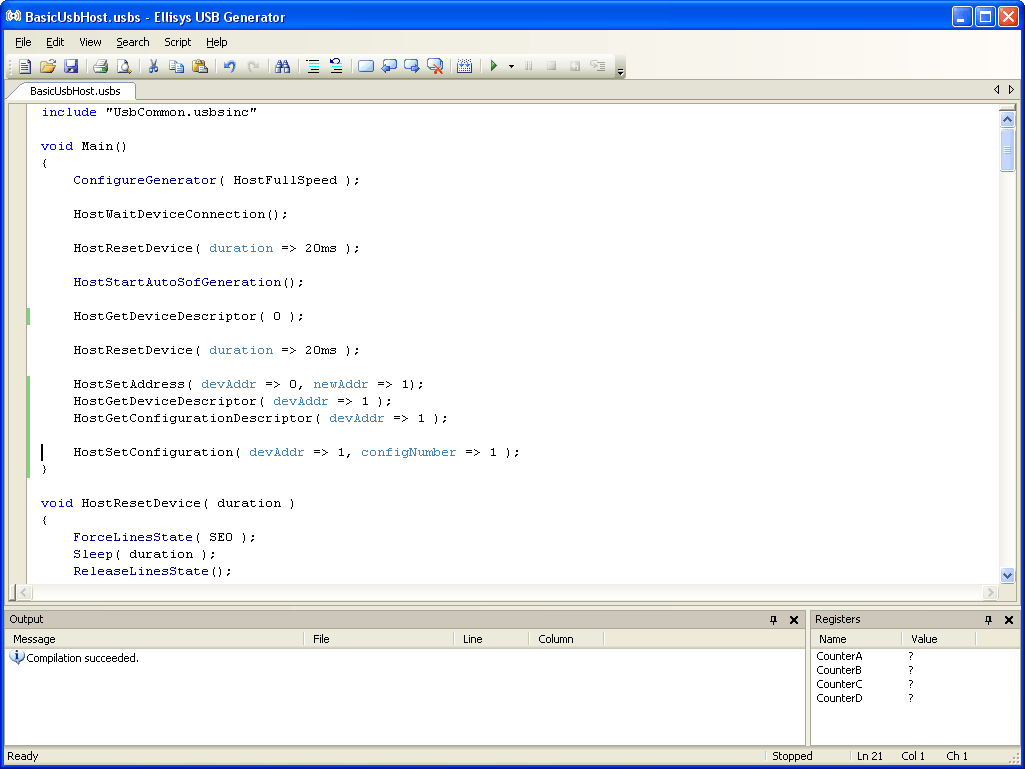Click the New file toolbar icon
This screenshot has height=769, width=1025.
click(x=25, y=66)
